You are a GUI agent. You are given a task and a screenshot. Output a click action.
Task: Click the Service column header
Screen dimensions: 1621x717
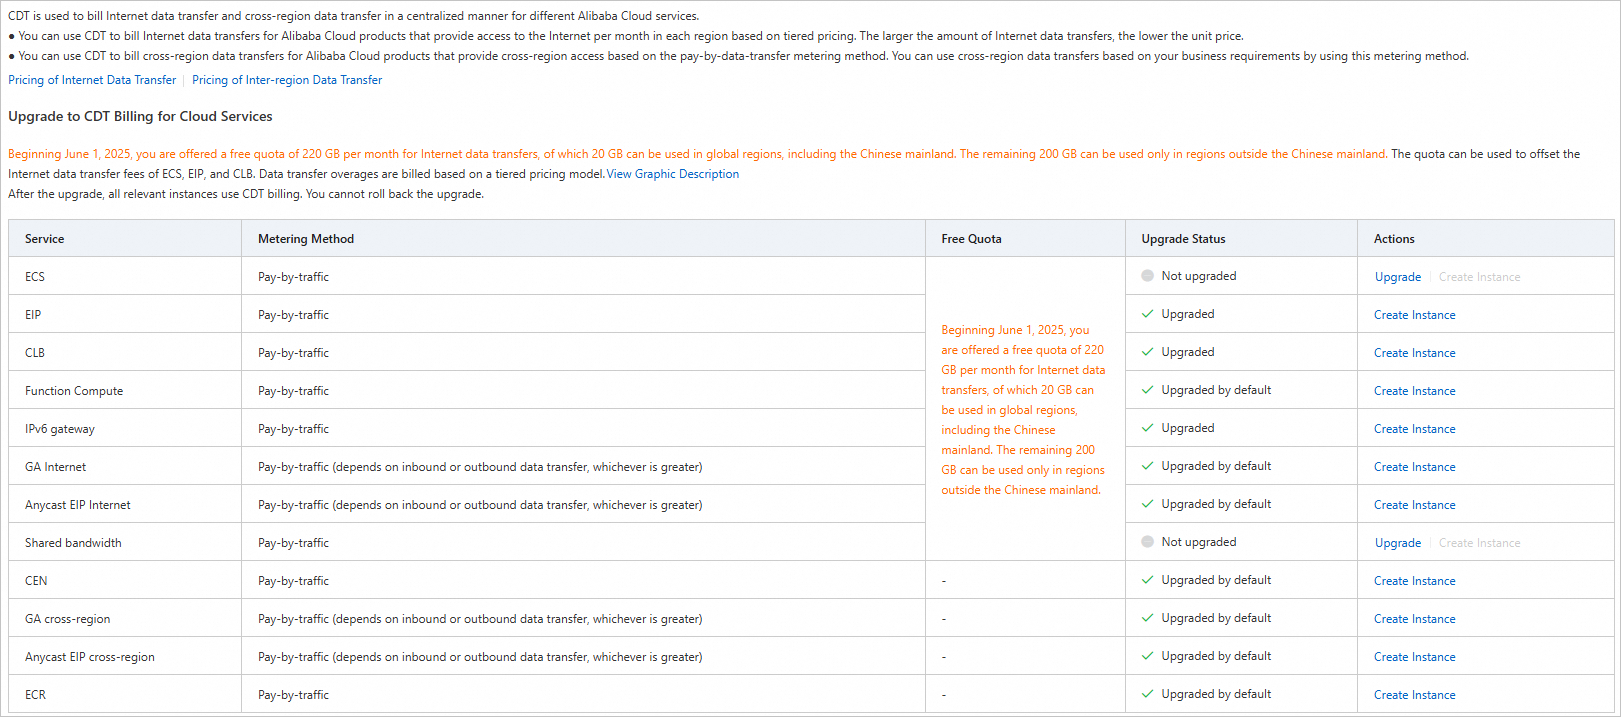(125, 239)
